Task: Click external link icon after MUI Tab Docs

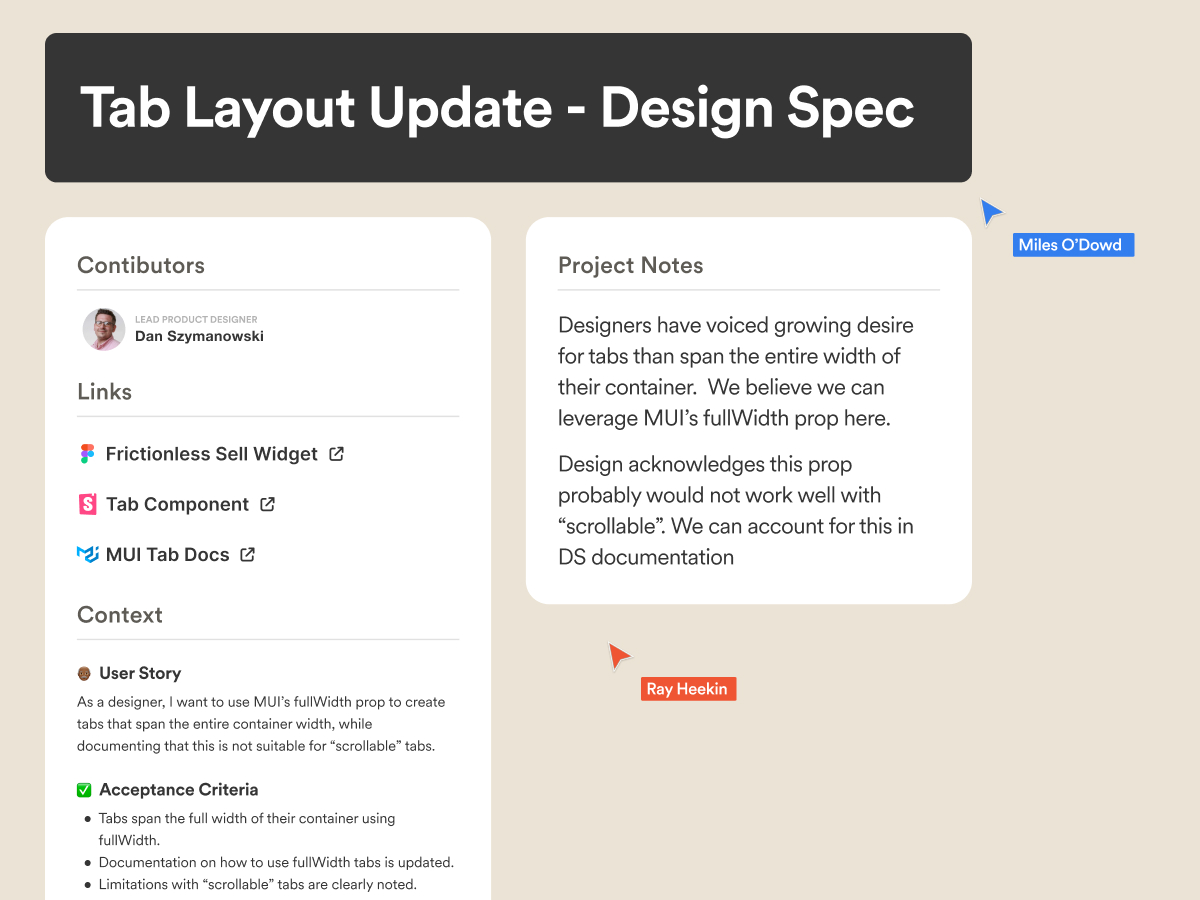Action: point(248,554)
